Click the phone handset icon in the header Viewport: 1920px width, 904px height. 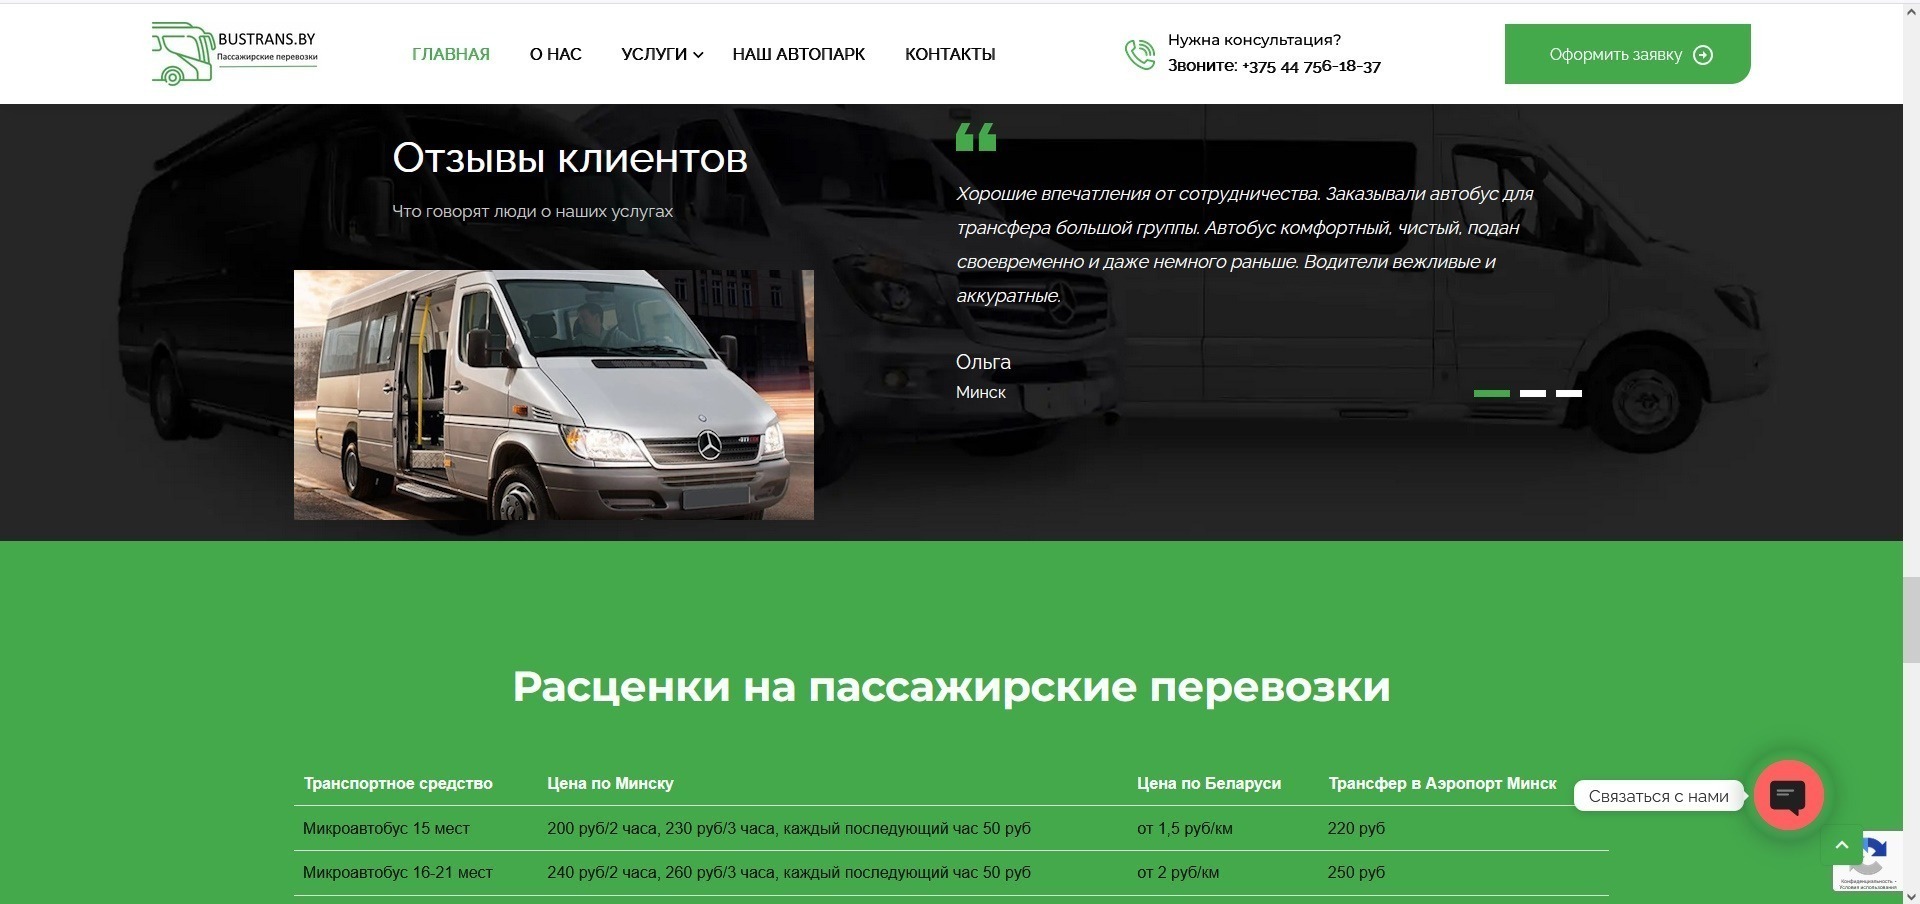tap(1138, 53)
